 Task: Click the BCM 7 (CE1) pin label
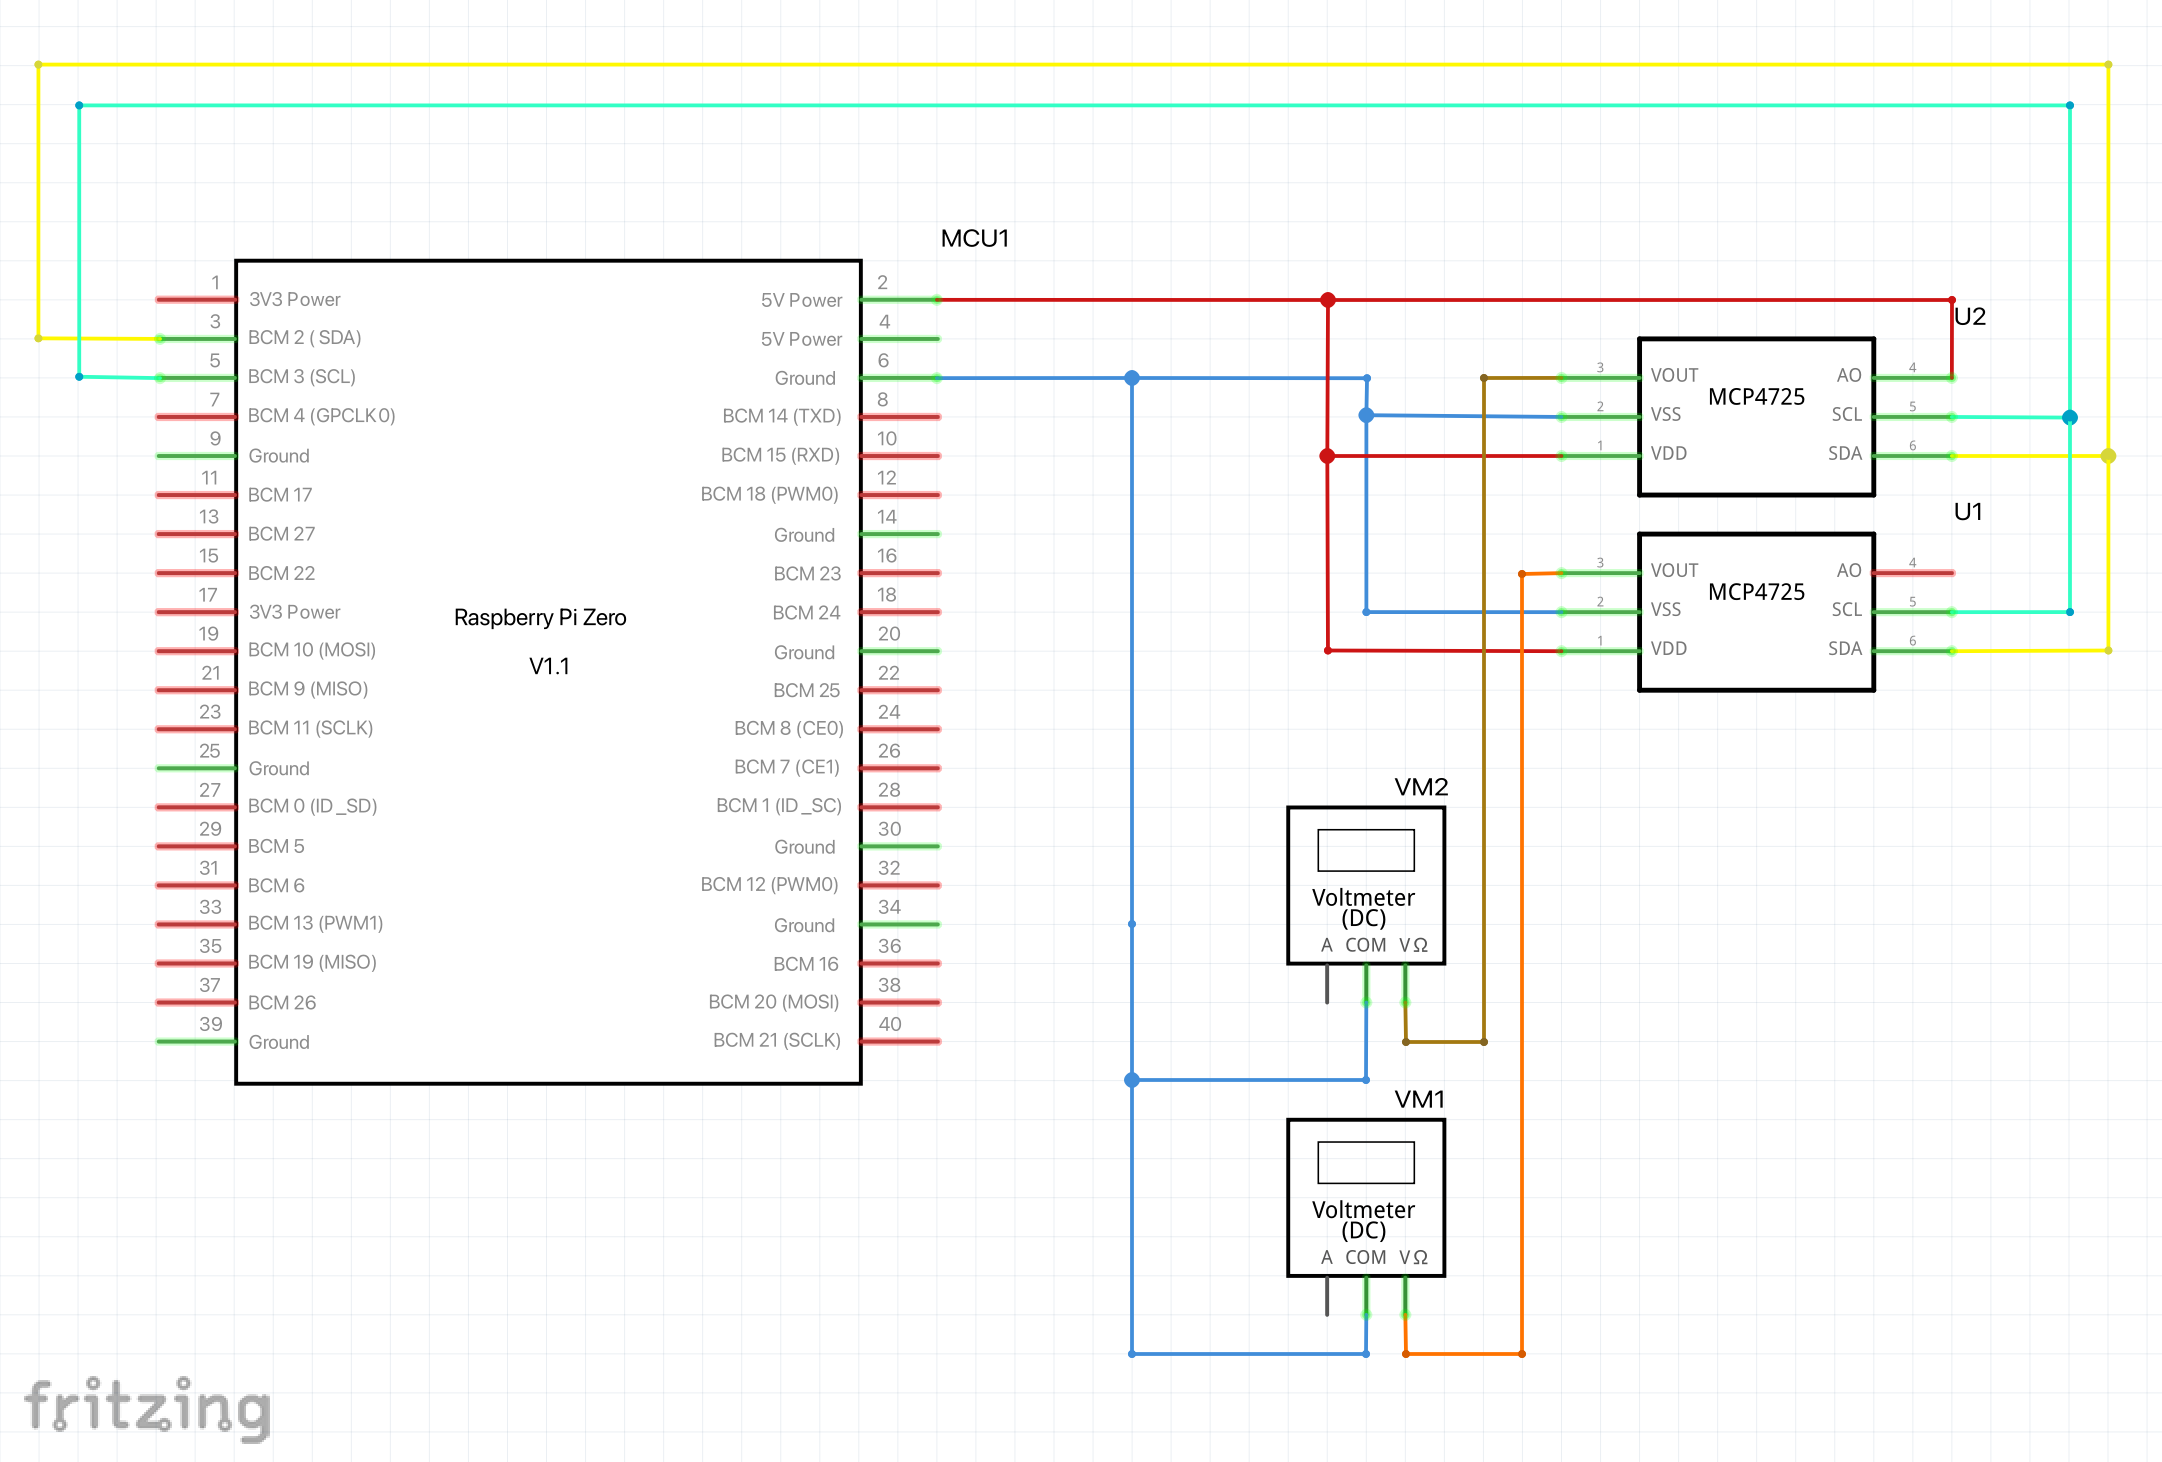click(x=786, y=767)
